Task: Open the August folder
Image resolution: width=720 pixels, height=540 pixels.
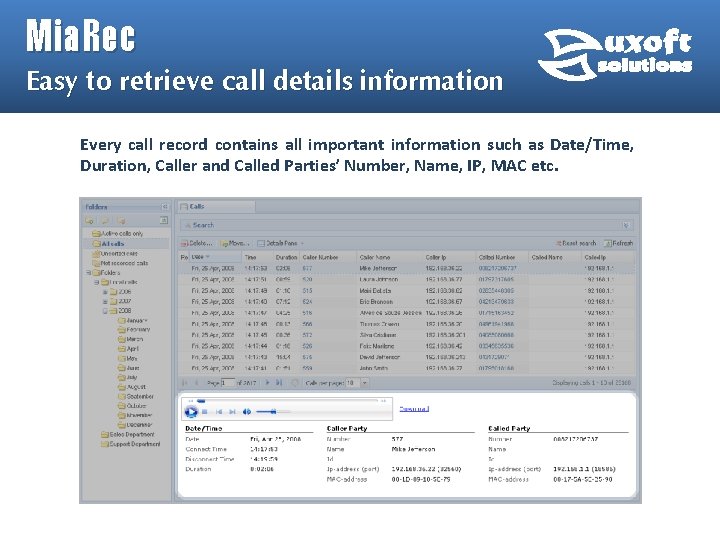Action: [x=132, y=387]
